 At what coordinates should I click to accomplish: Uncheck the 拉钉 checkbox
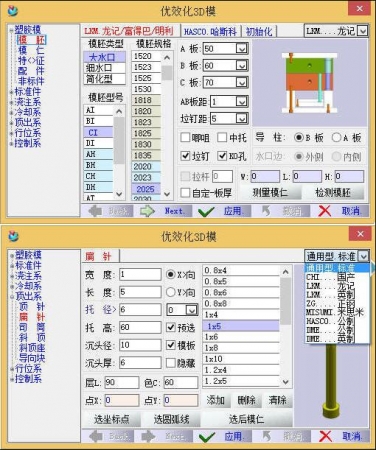(x=185, y=156)
